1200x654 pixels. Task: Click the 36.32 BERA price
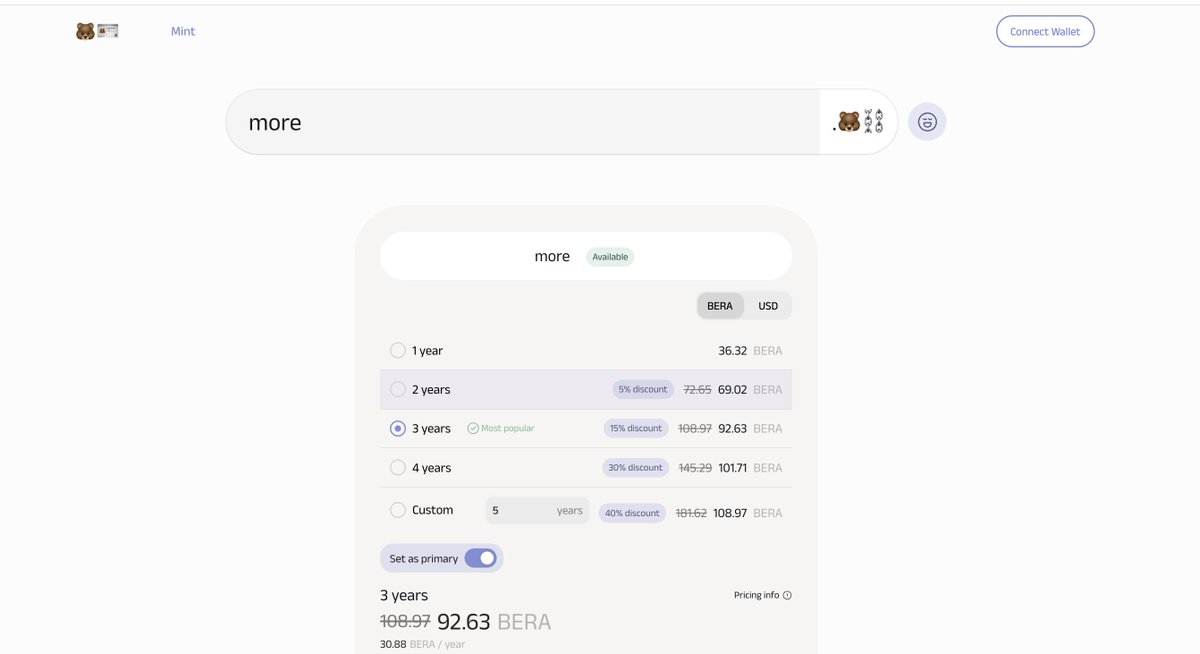(x=750, y=351)
